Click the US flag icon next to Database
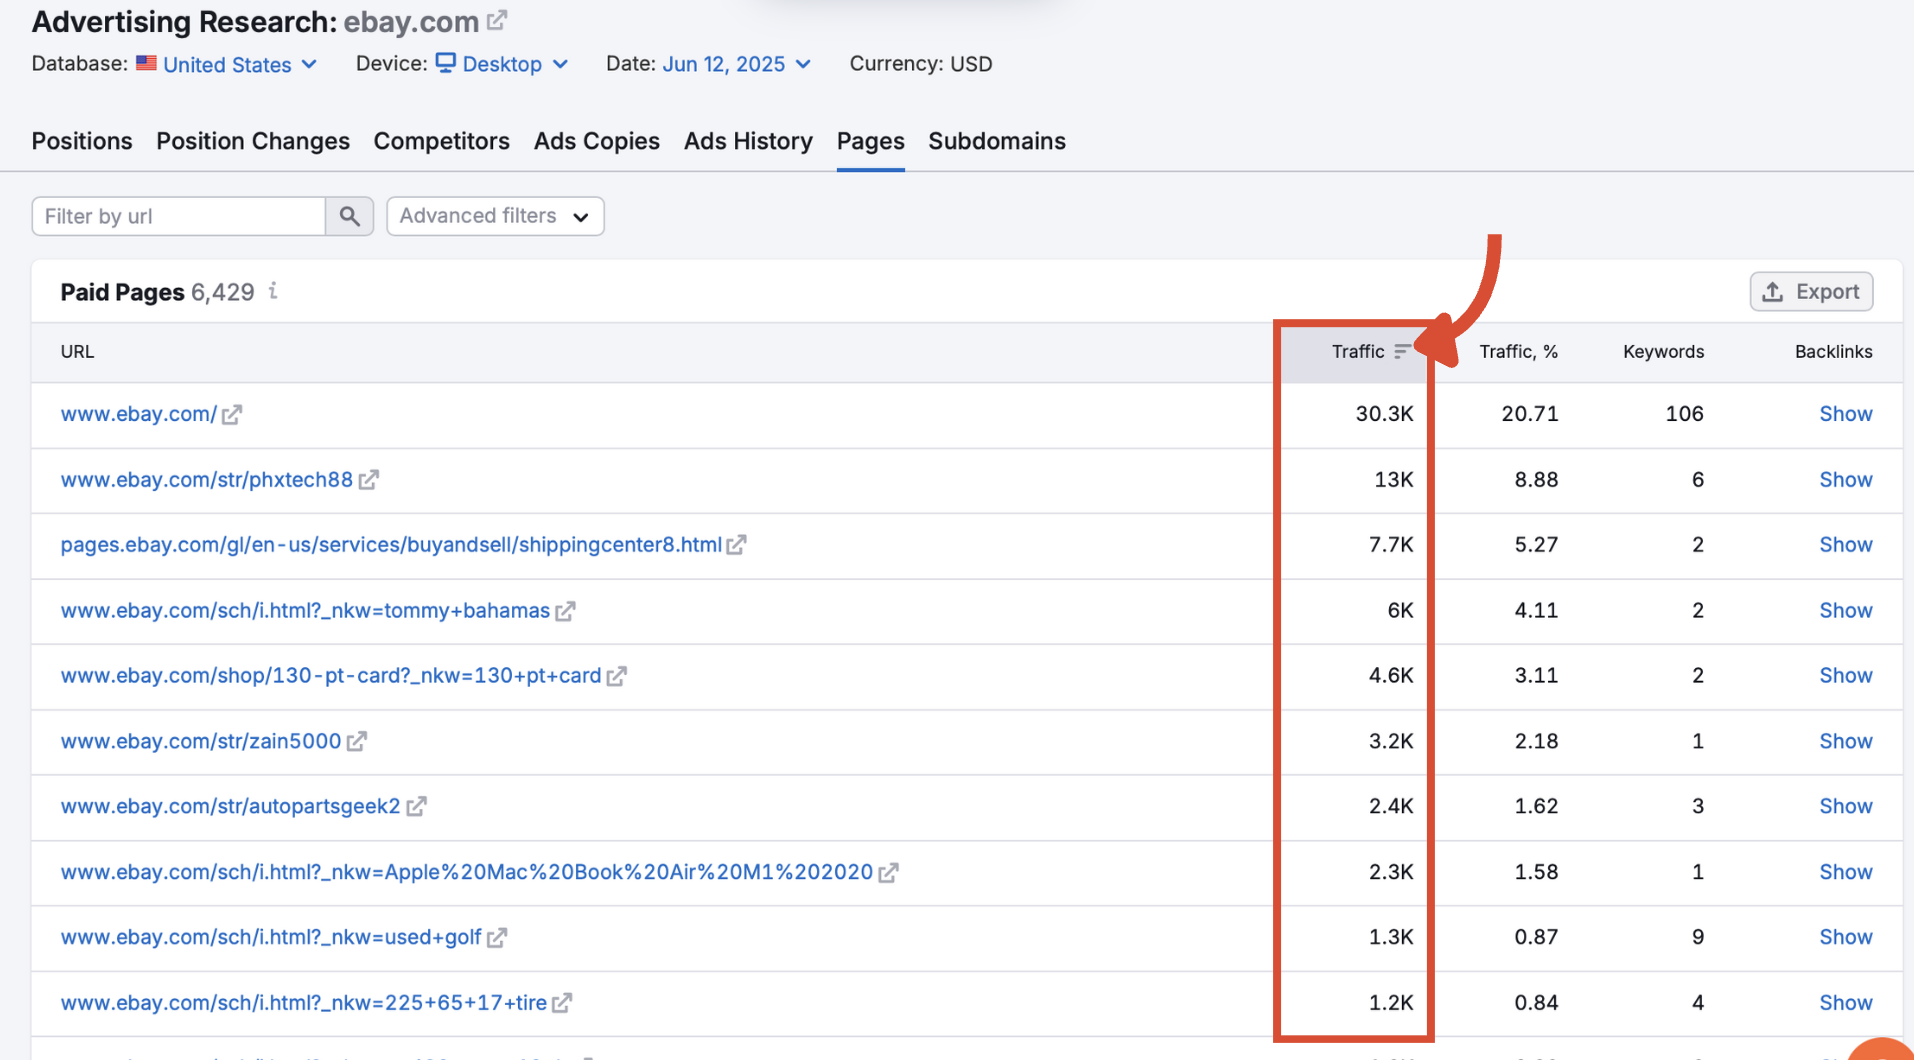Image resolution: width=1914 pixels, height=1060 pixels. coord(146,63)
